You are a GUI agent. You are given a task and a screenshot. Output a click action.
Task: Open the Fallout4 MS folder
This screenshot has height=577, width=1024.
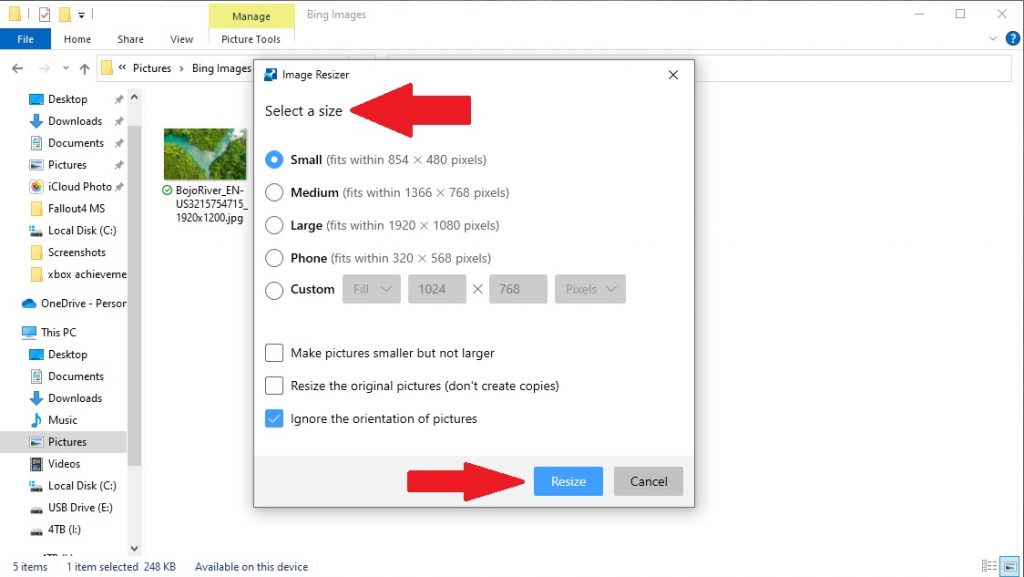click(x=76, y=209)
